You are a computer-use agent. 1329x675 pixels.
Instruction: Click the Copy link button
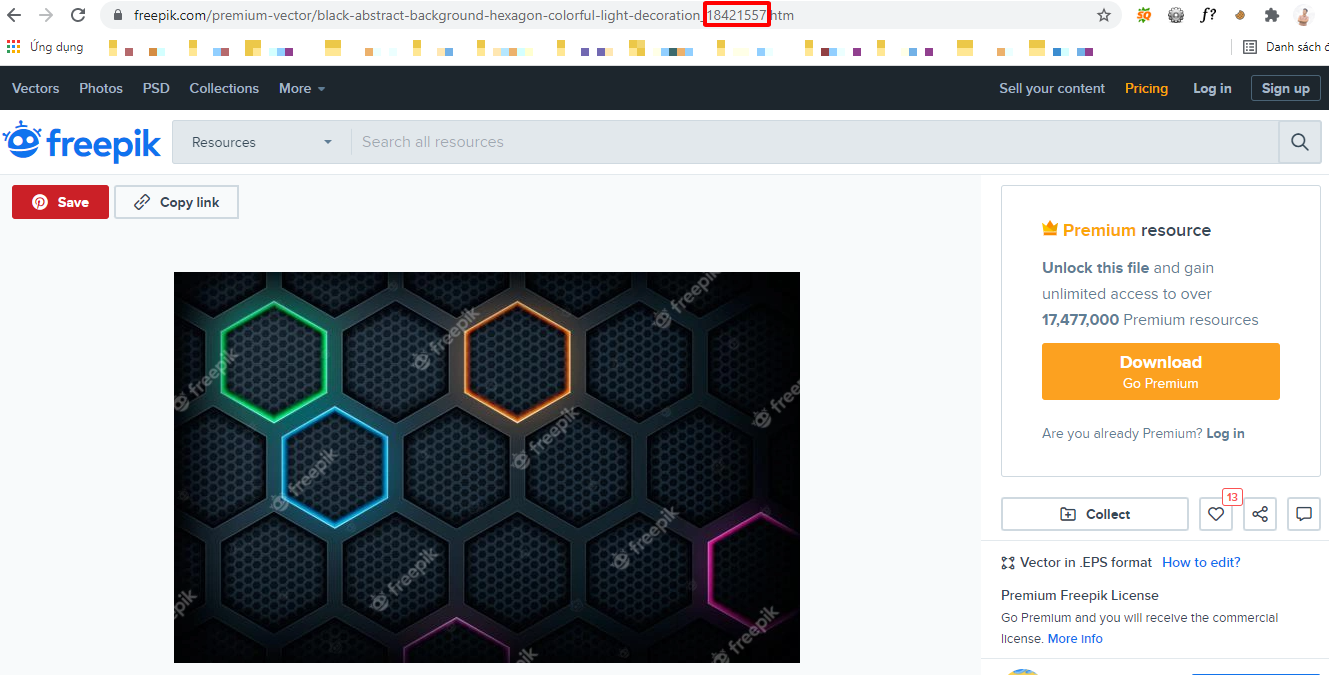(176, 201)
